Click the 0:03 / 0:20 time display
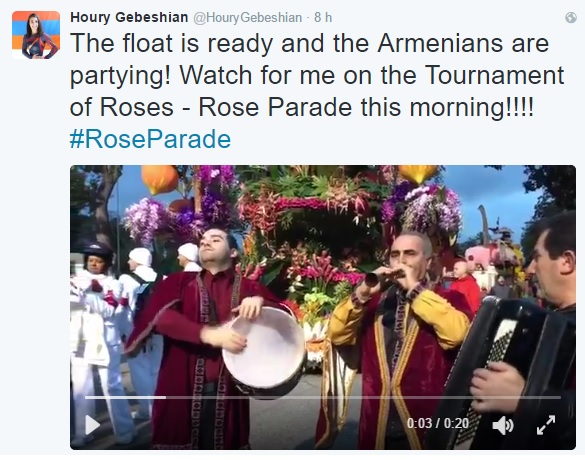The height and width of the screenshot is (460, 585). (x=438, y=423)
